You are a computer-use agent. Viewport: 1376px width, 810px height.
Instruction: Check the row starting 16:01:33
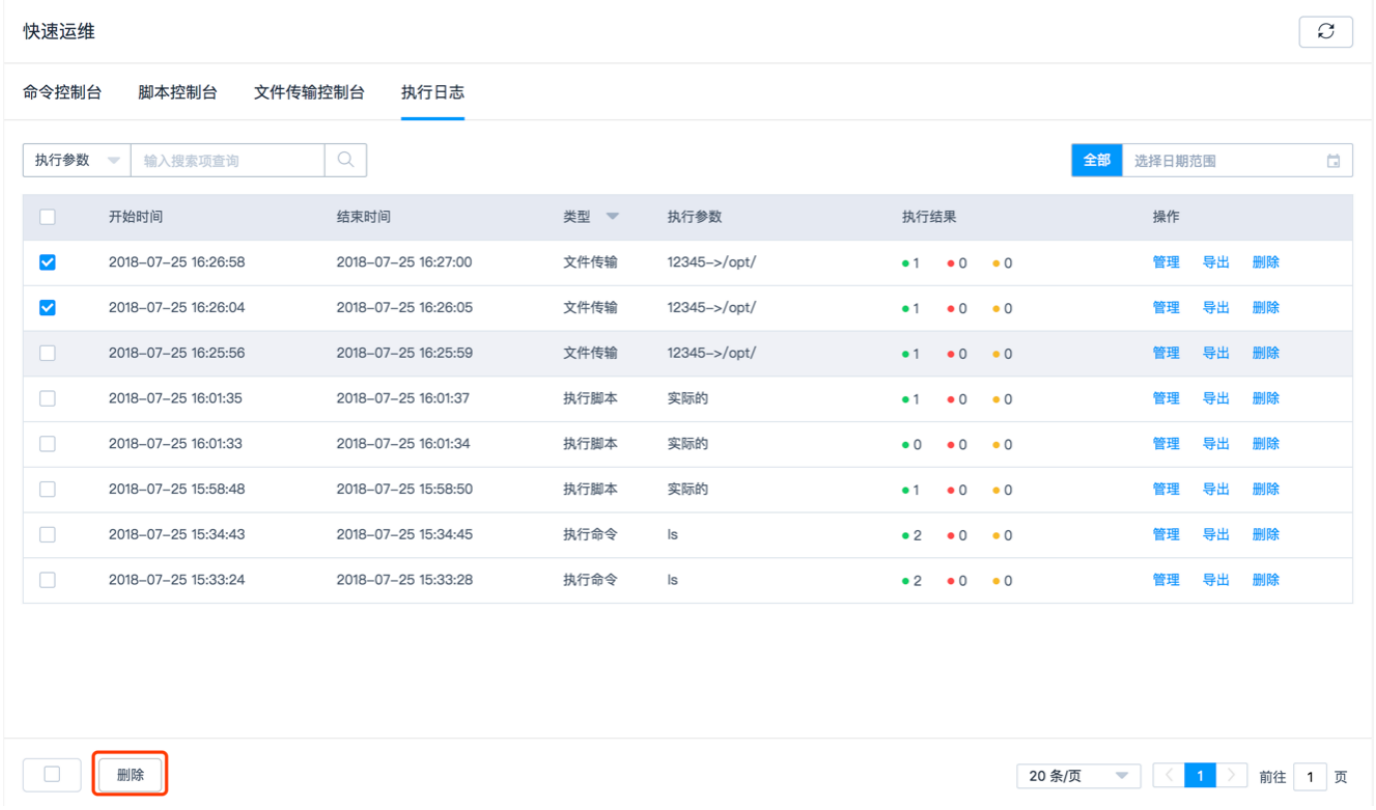pos(47,444)
